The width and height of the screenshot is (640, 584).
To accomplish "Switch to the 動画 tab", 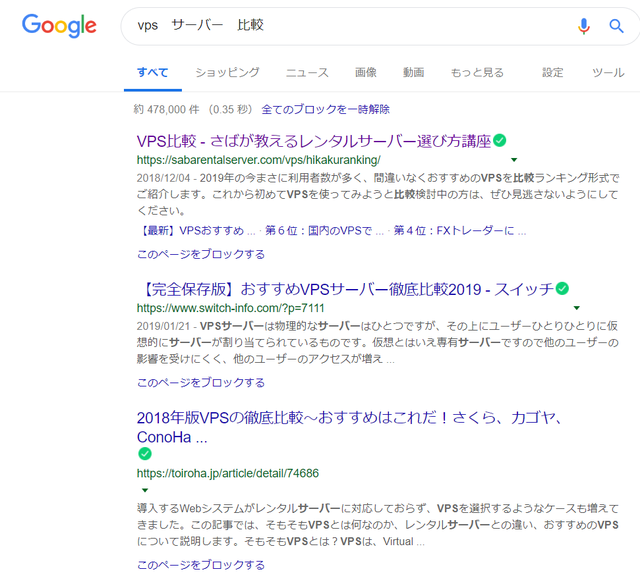I will point(413,73).
